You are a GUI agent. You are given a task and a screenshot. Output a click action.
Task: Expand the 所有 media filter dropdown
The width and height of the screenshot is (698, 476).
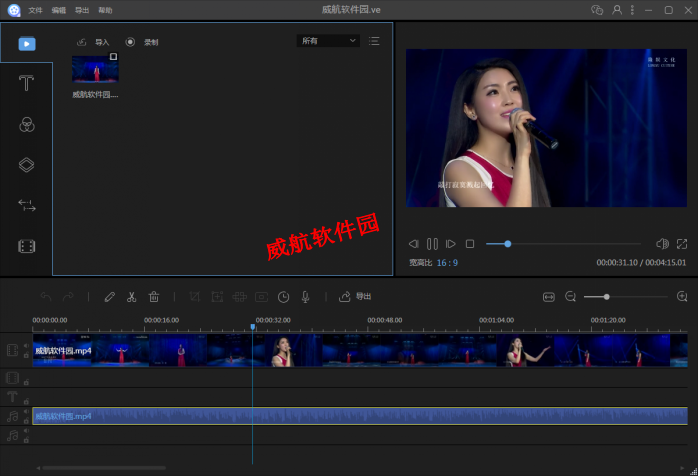(x=327, y=41)
